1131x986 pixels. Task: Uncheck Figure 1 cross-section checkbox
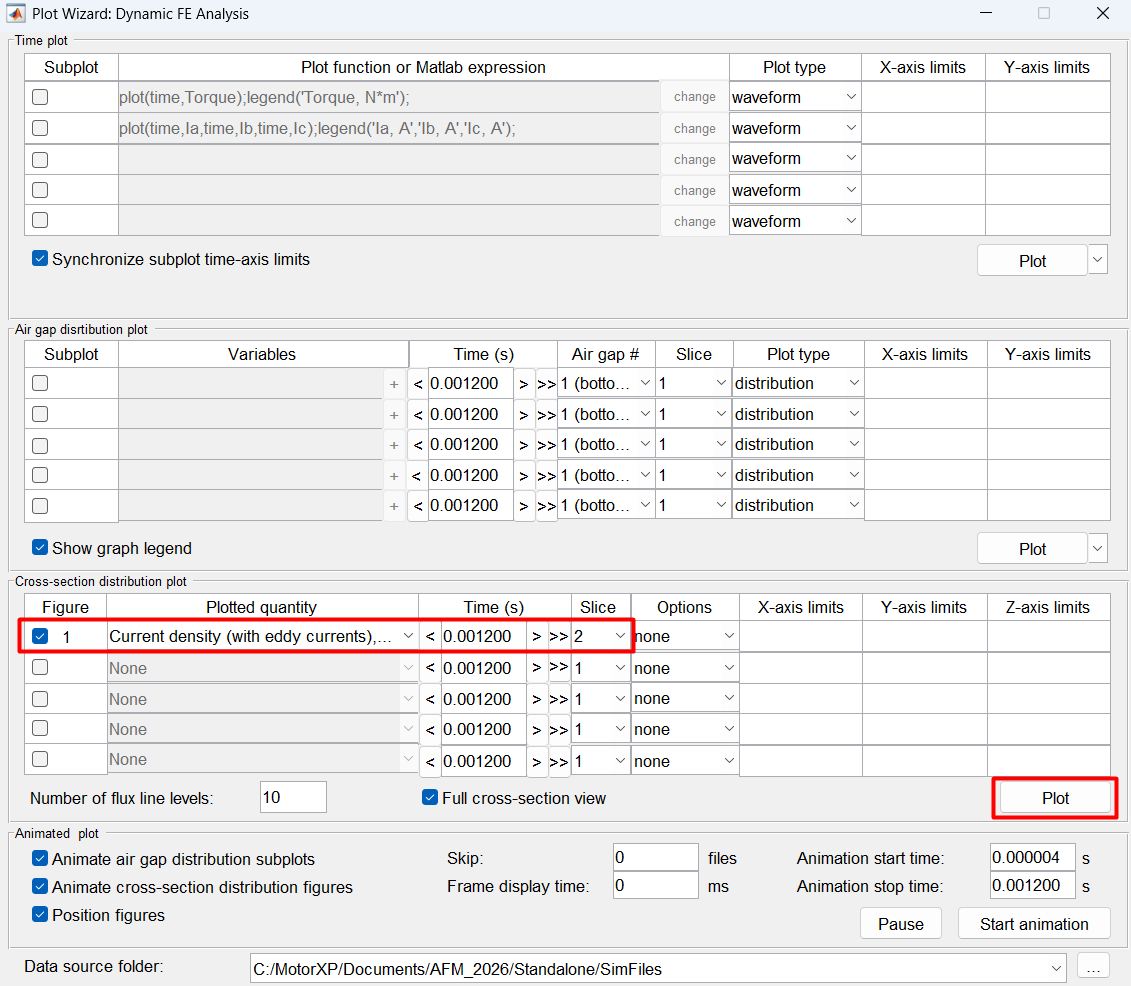pos(40,636)
